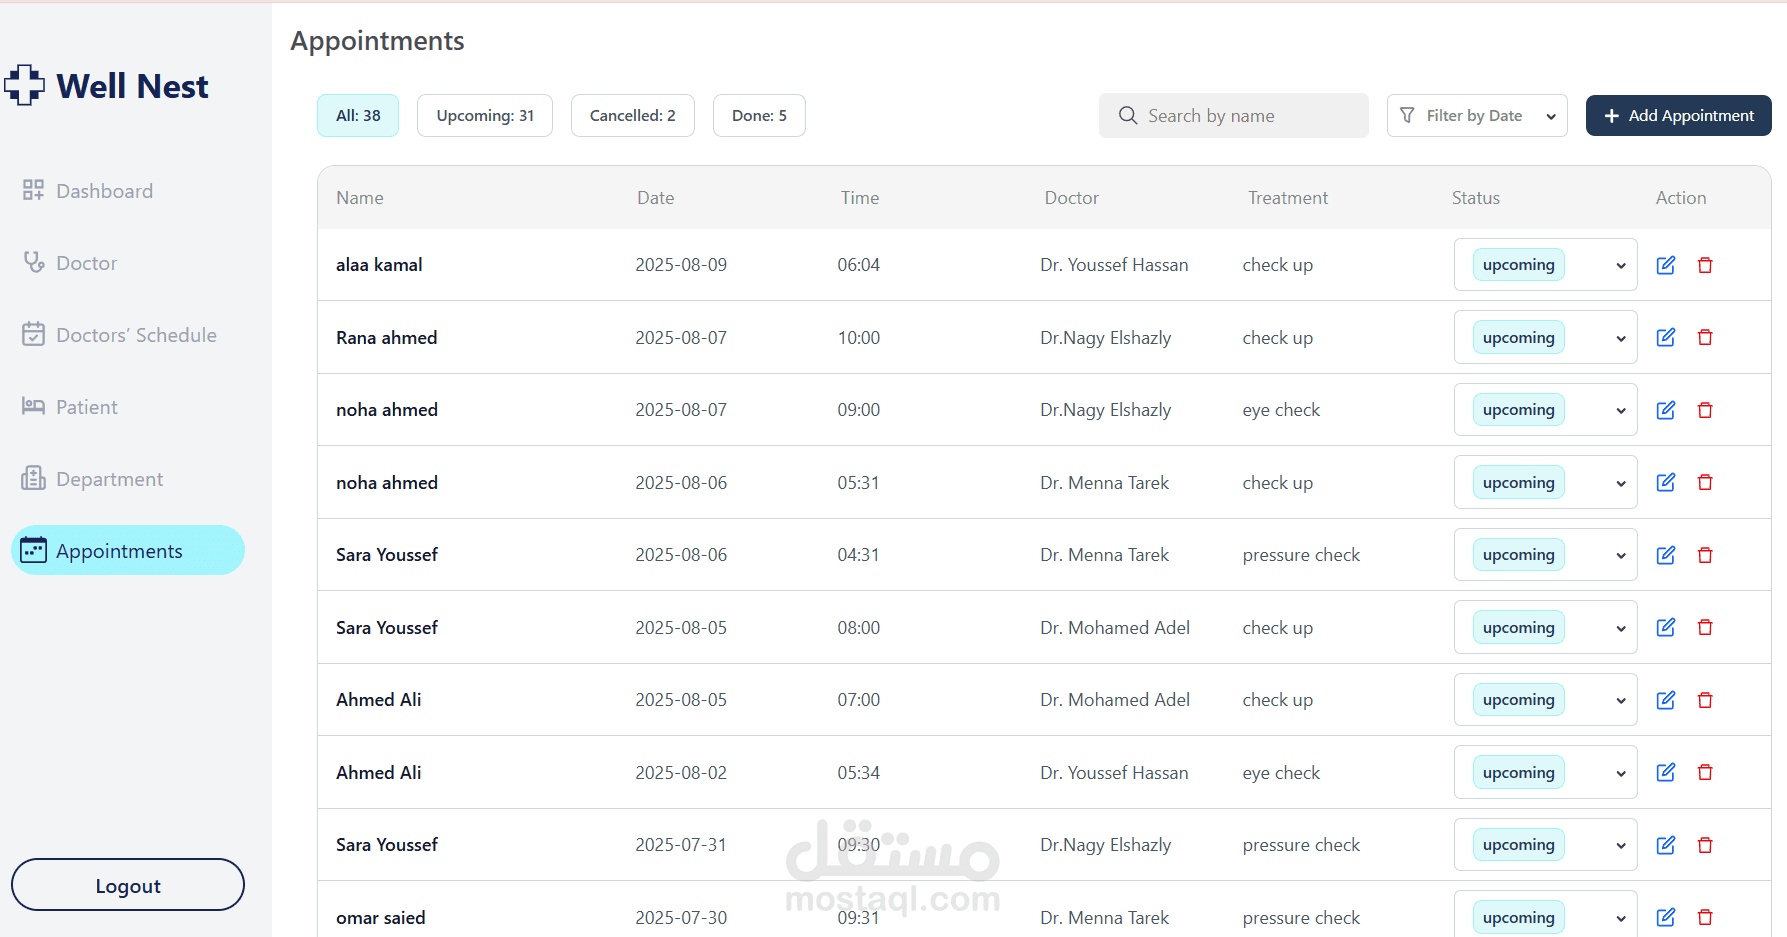Viewport: 1787px width, 937px height.
Task: Edit Sara Youssef's 2025-07-31 appointment
Action: (1666, 845)
